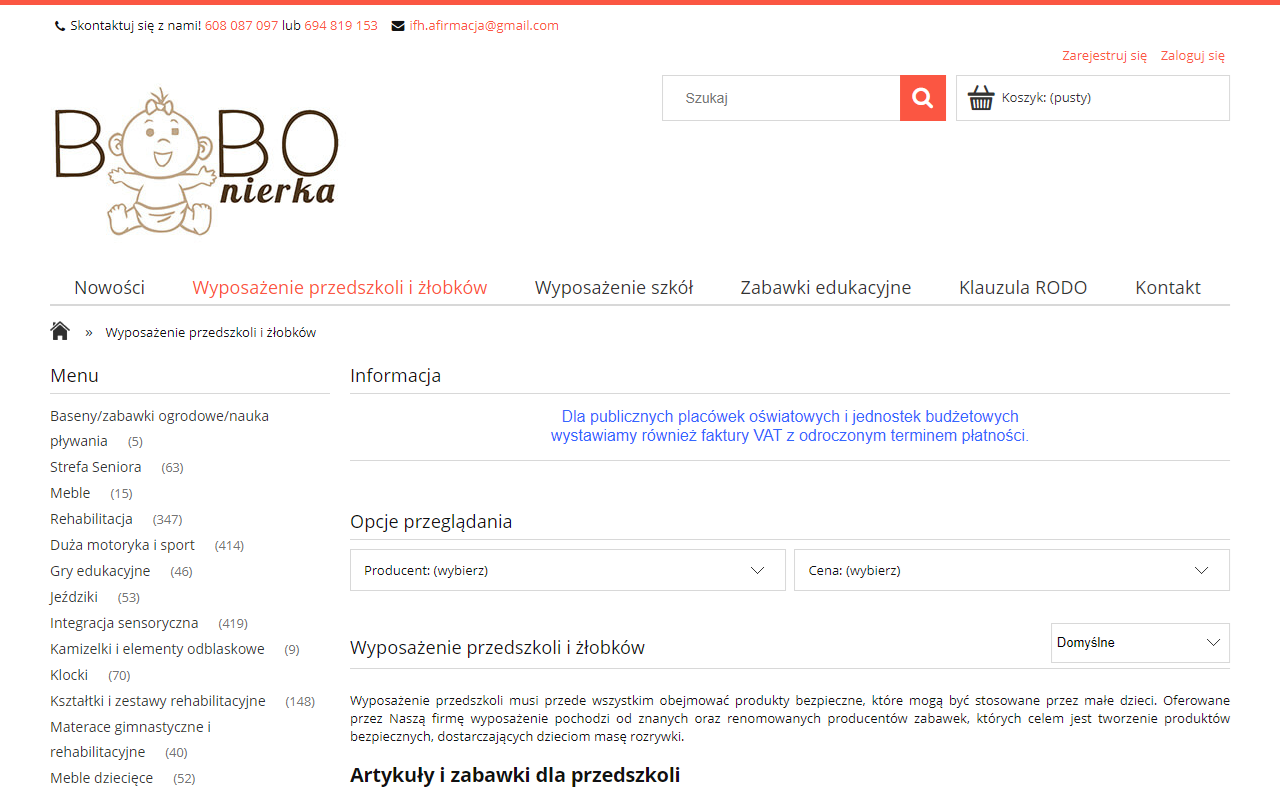The image size is (1280, 797).
Task: Open the Rehabilitacja category in Menu
Action: (91, 518)
